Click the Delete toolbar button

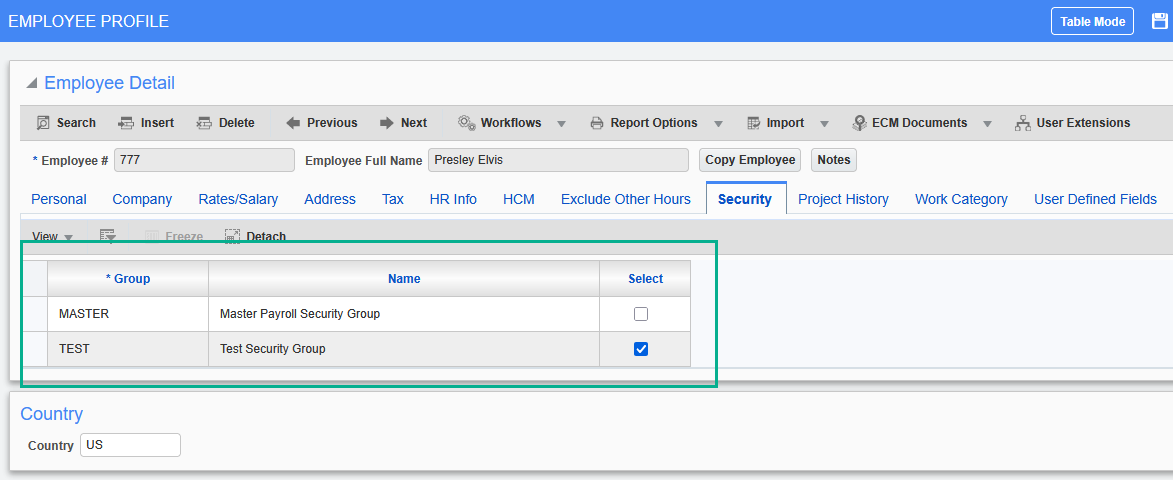[x=225, y=123]
